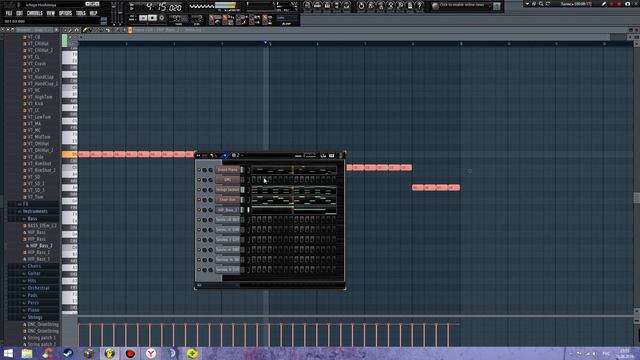The height and width of the screenshot is (360, 640).
Task: Open the TOOLS menu
Action: [x=81, y=13]
